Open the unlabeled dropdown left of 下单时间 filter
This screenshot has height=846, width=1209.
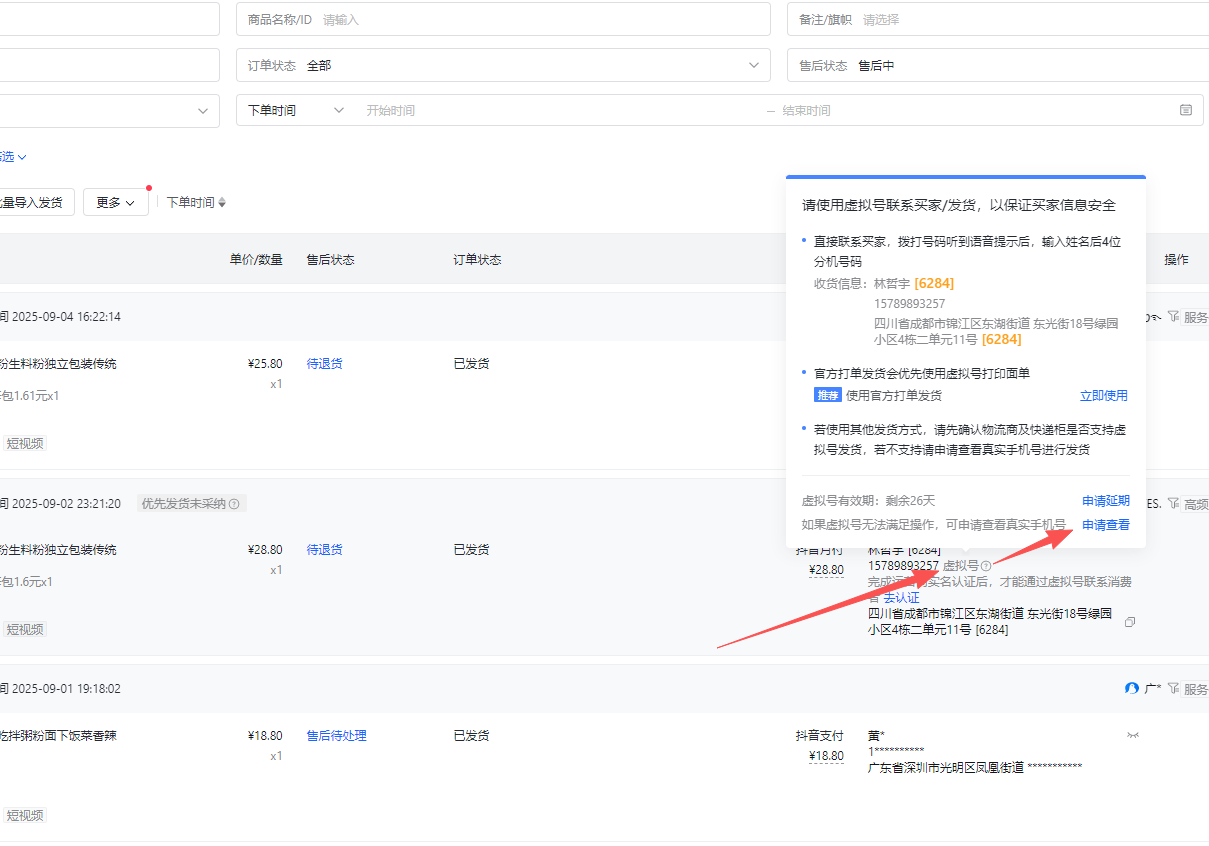click(x=110, y=110)
